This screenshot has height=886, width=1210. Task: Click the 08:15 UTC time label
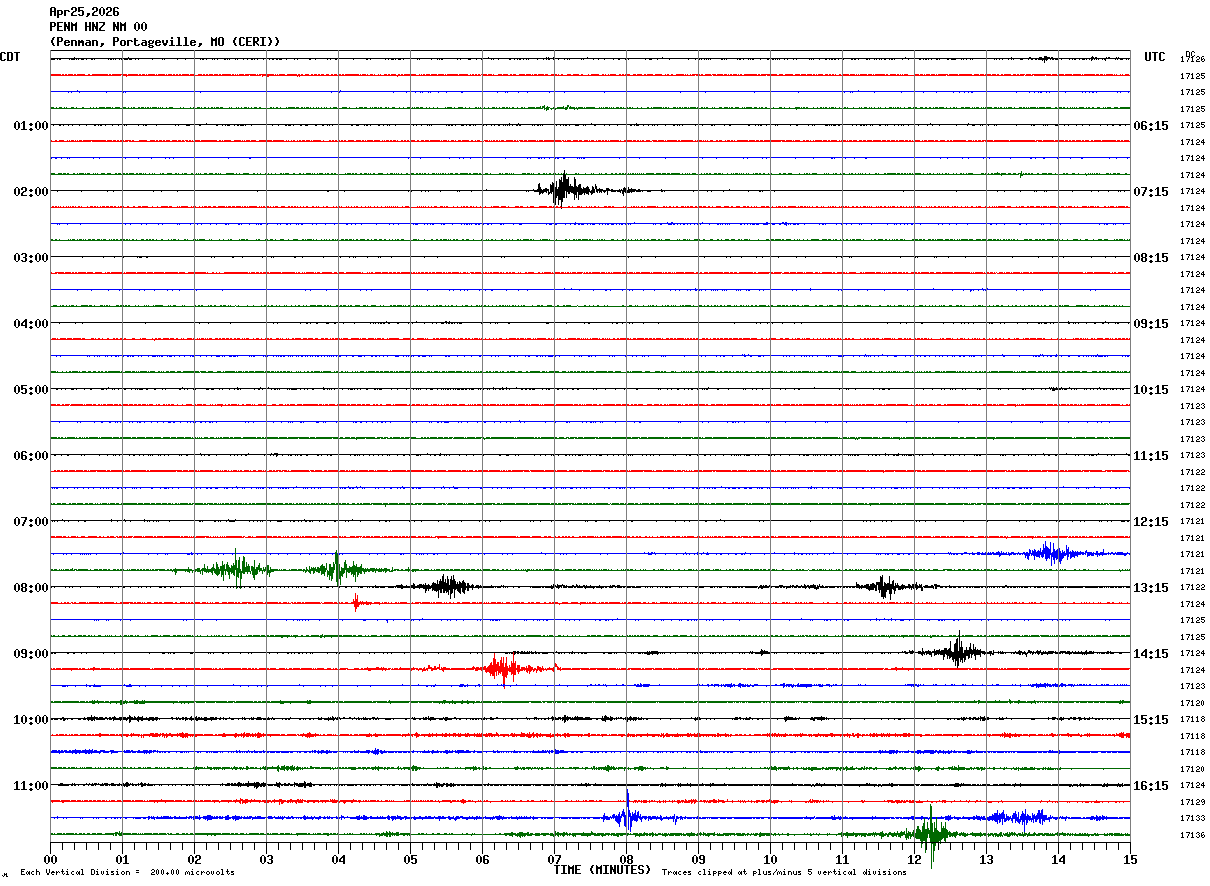tap(1151, 258)
